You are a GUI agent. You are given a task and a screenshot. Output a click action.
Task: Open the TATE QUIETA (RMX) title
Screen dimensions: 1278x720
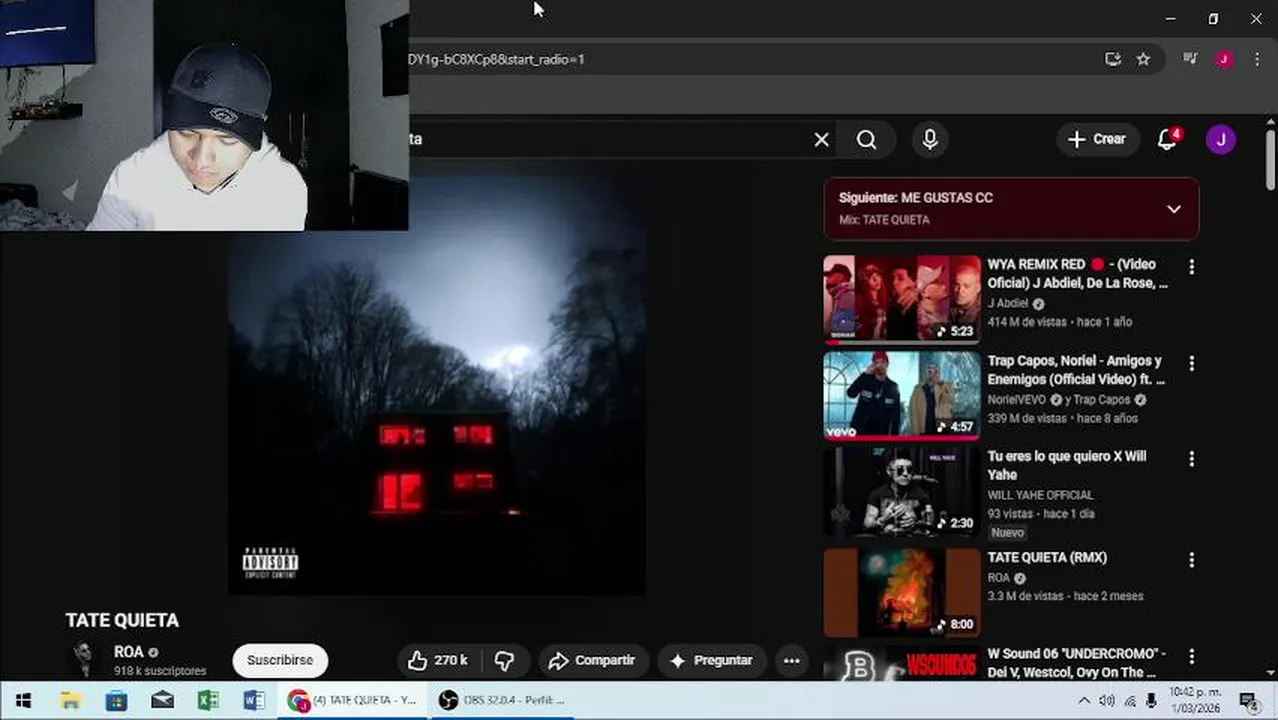point(1047,558)
